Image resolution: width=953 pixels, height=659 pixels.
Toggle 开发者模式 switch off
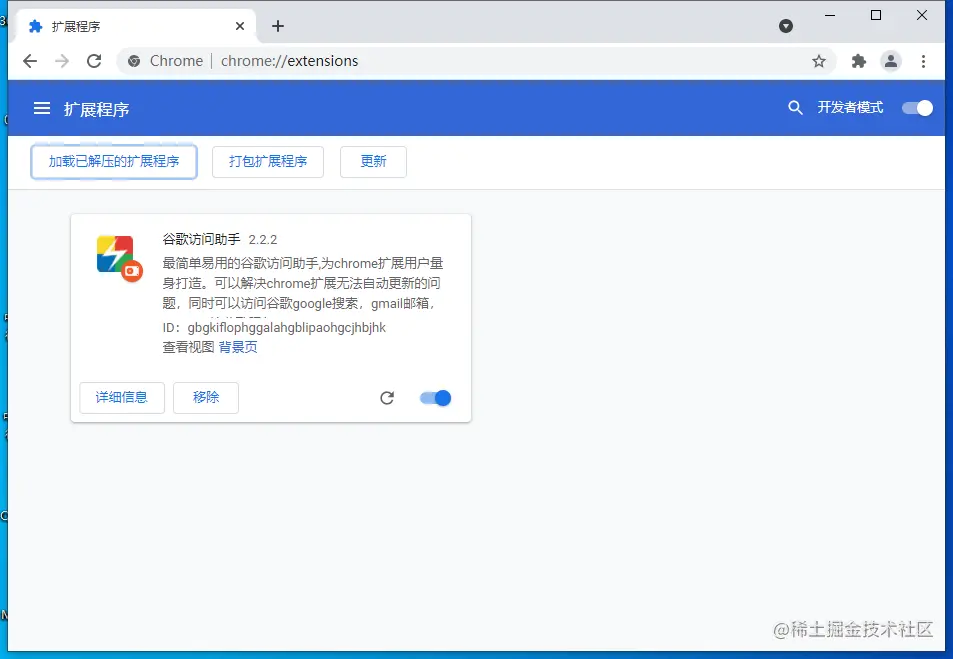click(x=917, y=108)
